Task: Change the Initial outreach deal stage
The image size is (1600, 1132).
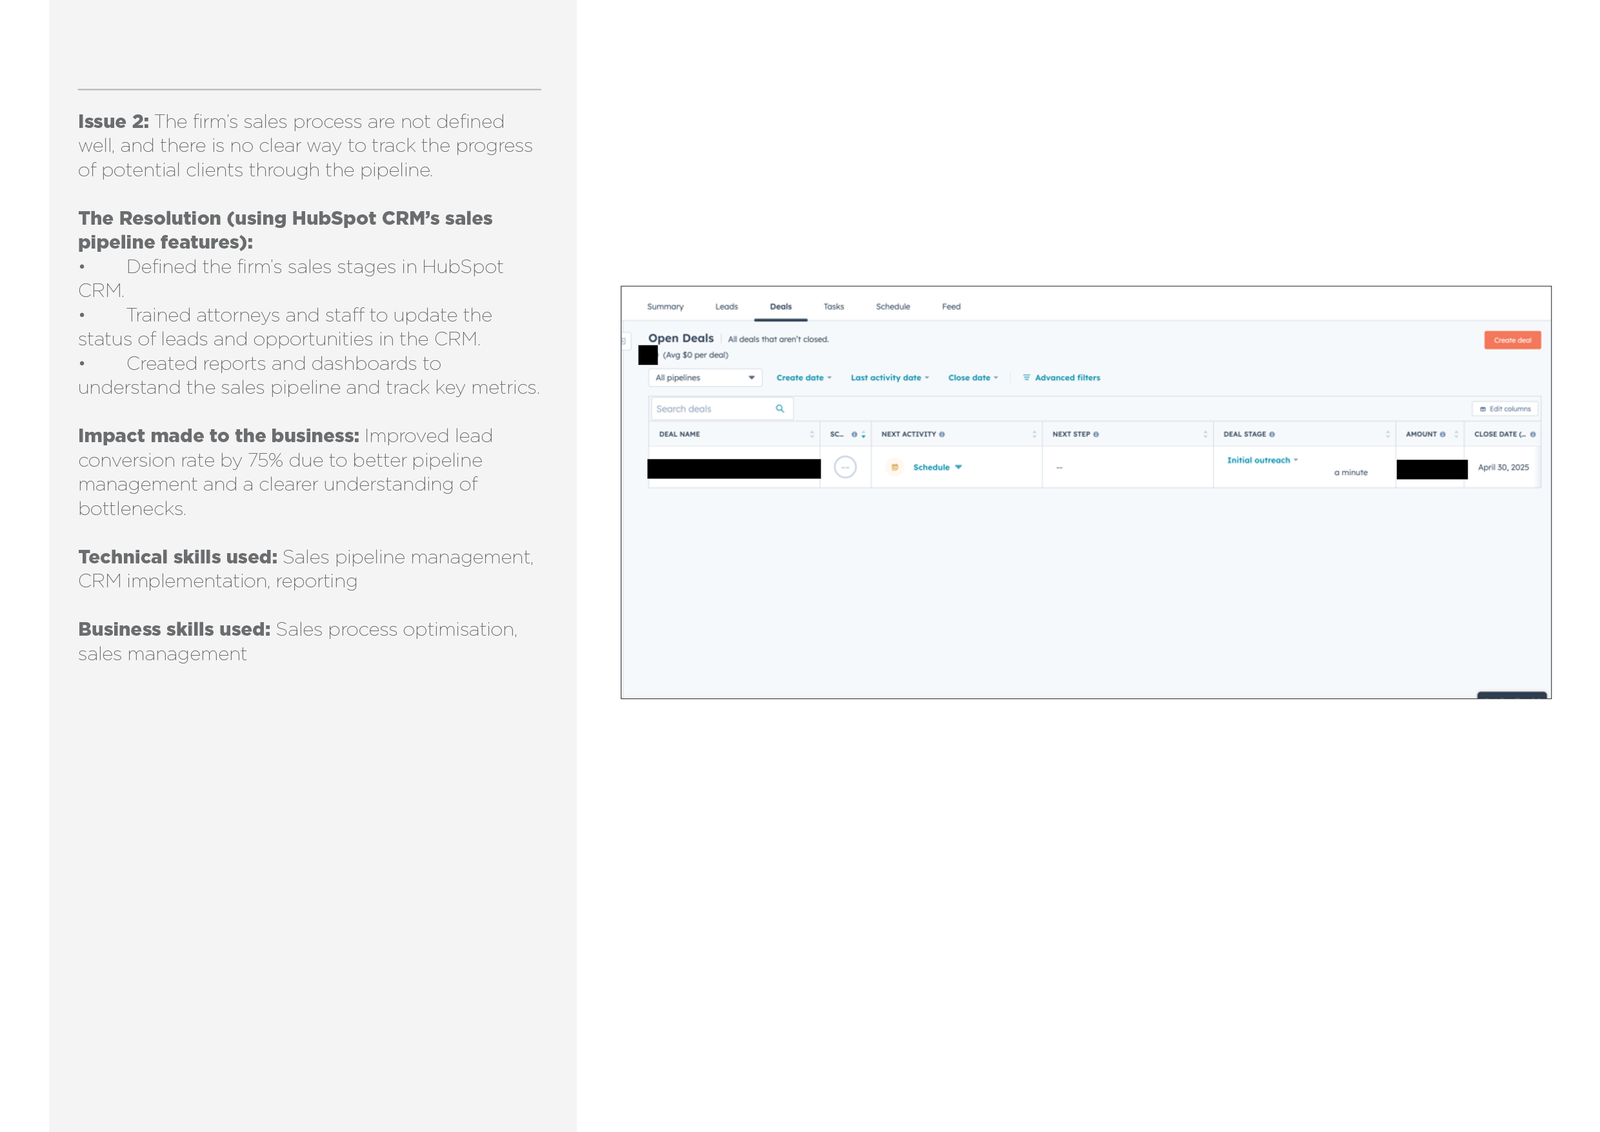Action: click(1262, 460)
